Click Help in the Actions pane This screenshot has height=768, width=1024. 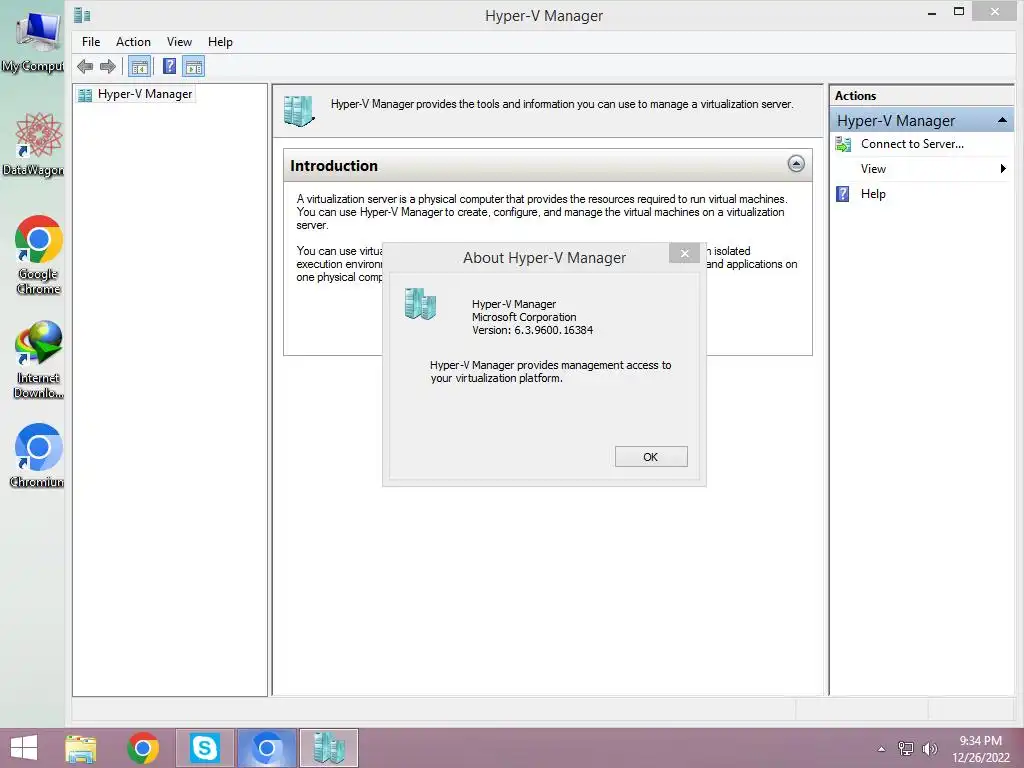click(x=873, y=194)
